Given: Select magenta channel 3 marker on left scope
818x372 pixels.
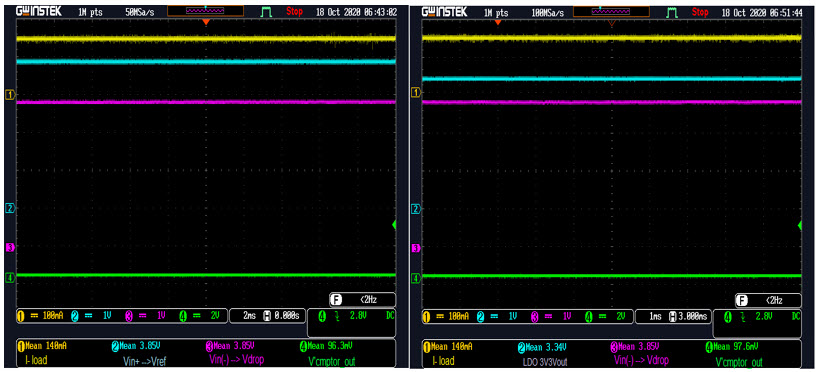Looking at the screenshot, I should pyautogui.click(x=9, y=247).
